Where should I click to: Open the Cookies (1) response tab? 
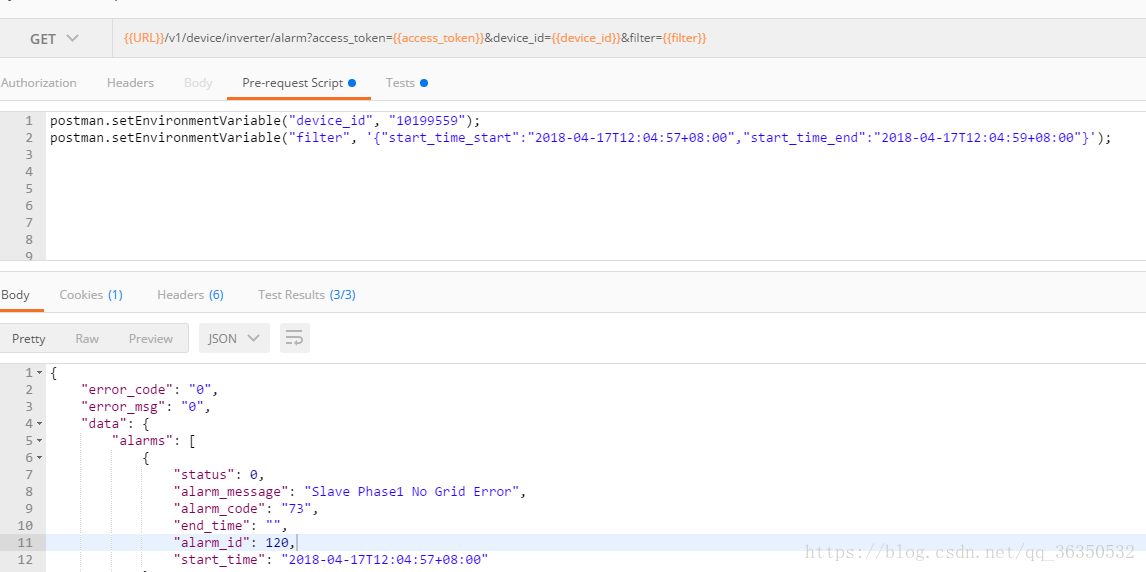coord(91,294)
